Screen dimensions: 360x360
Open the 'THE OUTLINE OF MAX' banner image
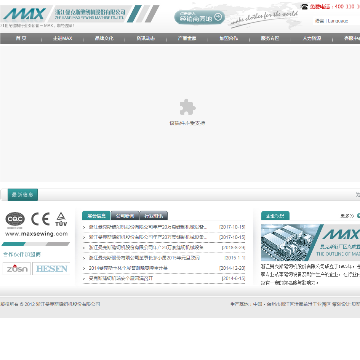pos(310,242)
